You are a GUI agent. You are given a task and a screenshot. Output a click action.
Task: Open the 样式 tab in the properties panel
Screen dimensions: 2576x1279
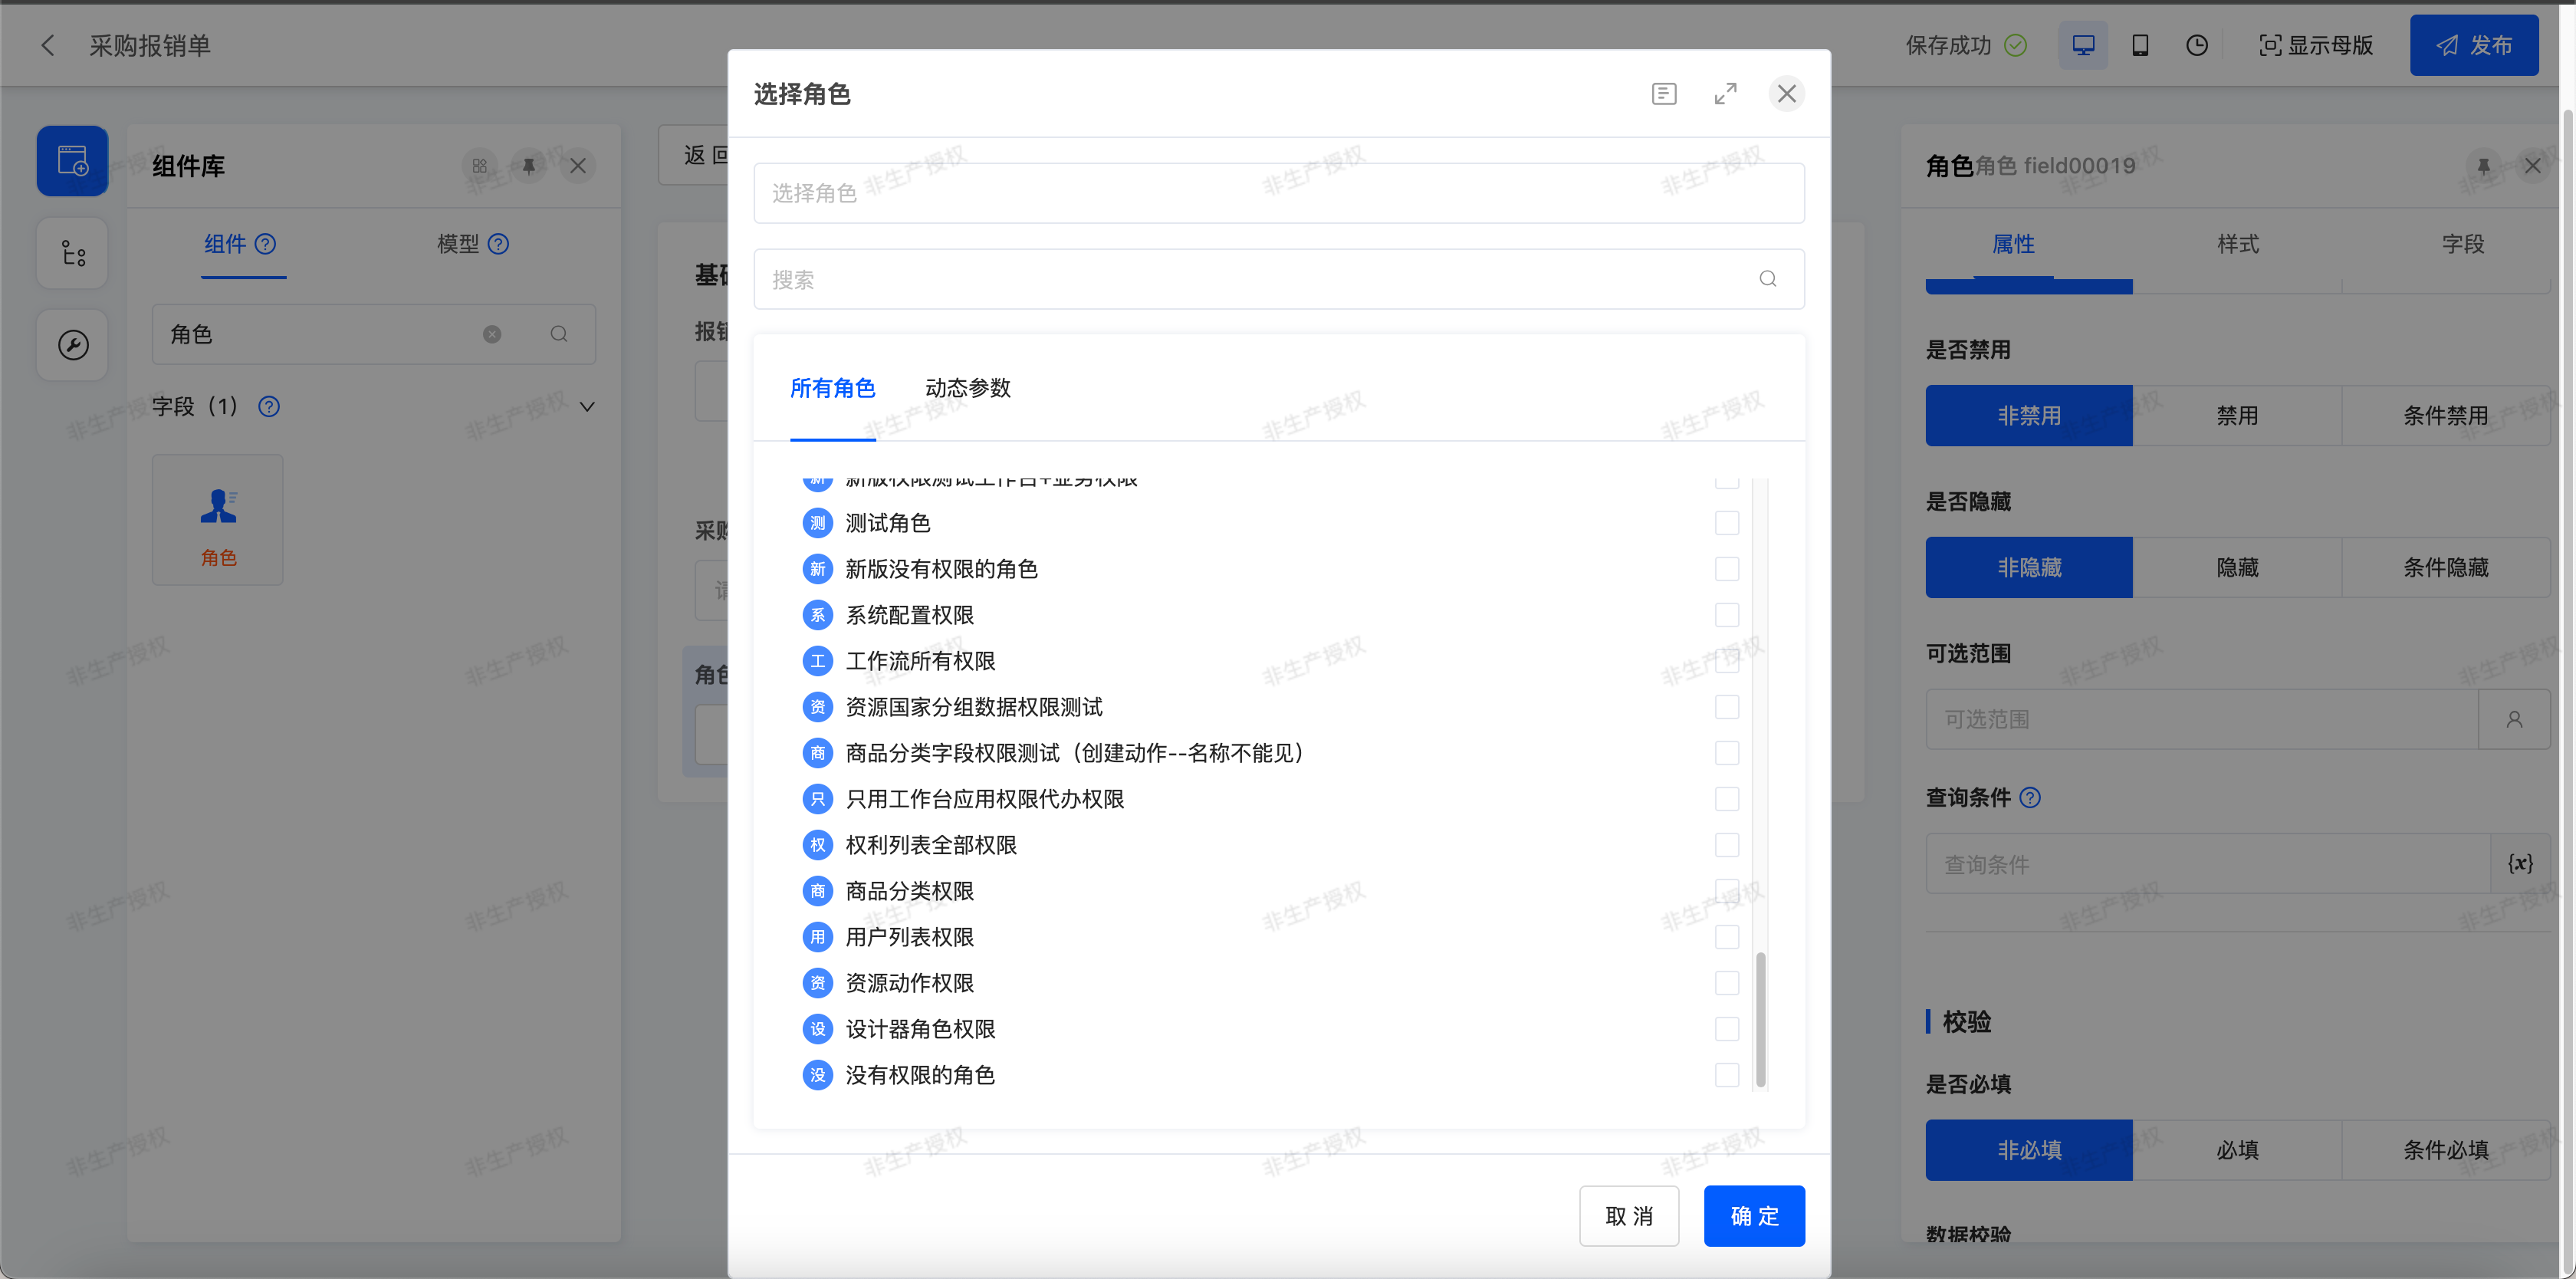click(2237, 244)
